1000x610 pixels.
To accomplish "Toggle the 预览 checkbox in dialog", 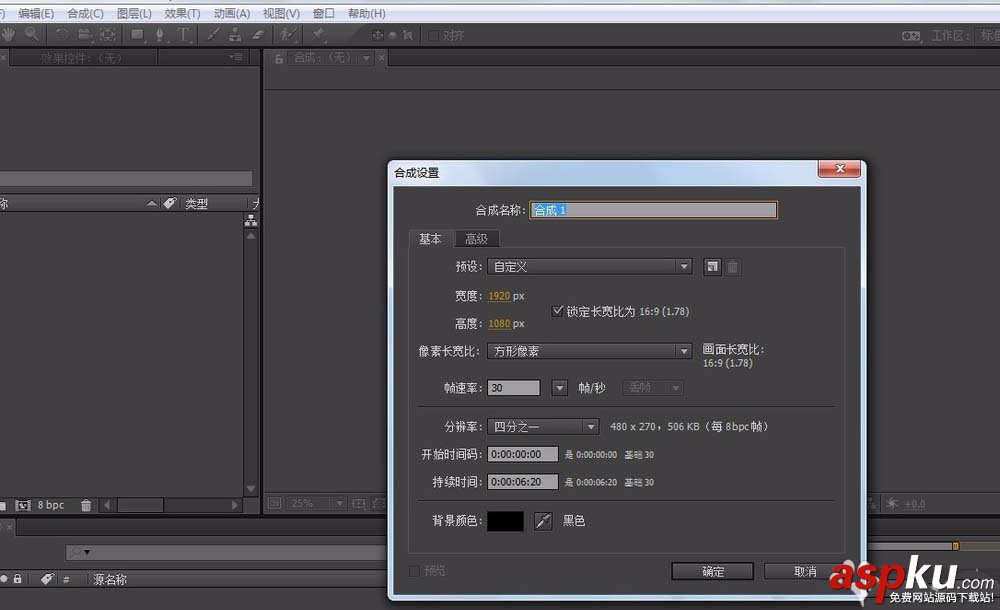I will (414, 570).
